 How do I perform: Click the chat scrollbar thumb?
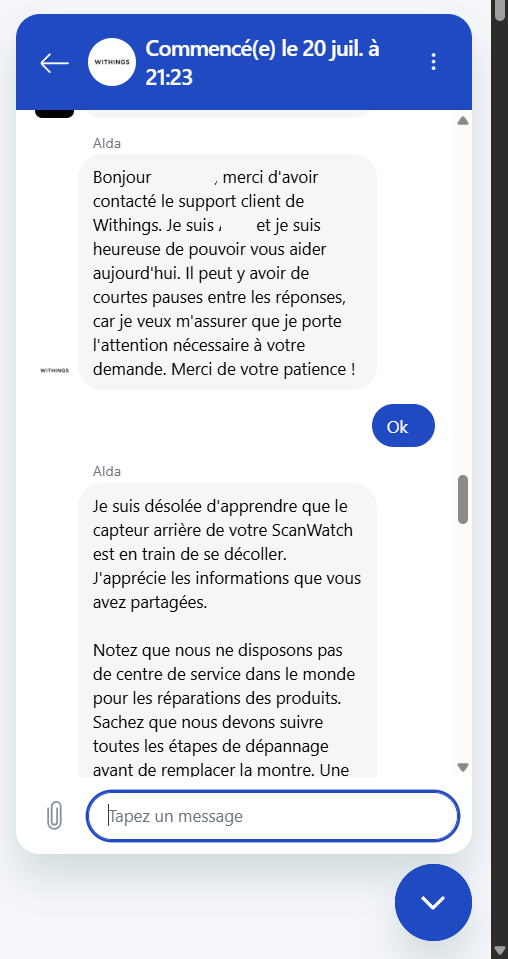(x=463, y=499)
